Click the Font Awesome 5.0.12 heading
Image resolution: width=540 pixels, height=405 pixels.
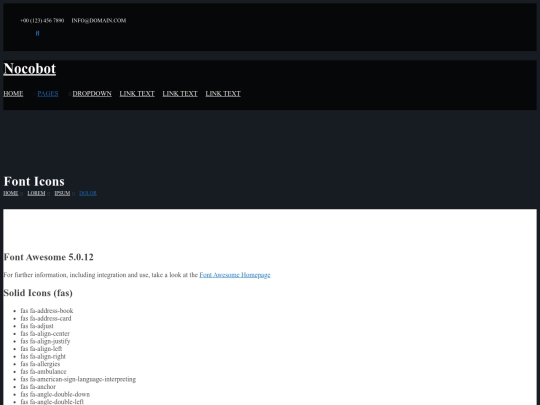click(x=49, y=257)
